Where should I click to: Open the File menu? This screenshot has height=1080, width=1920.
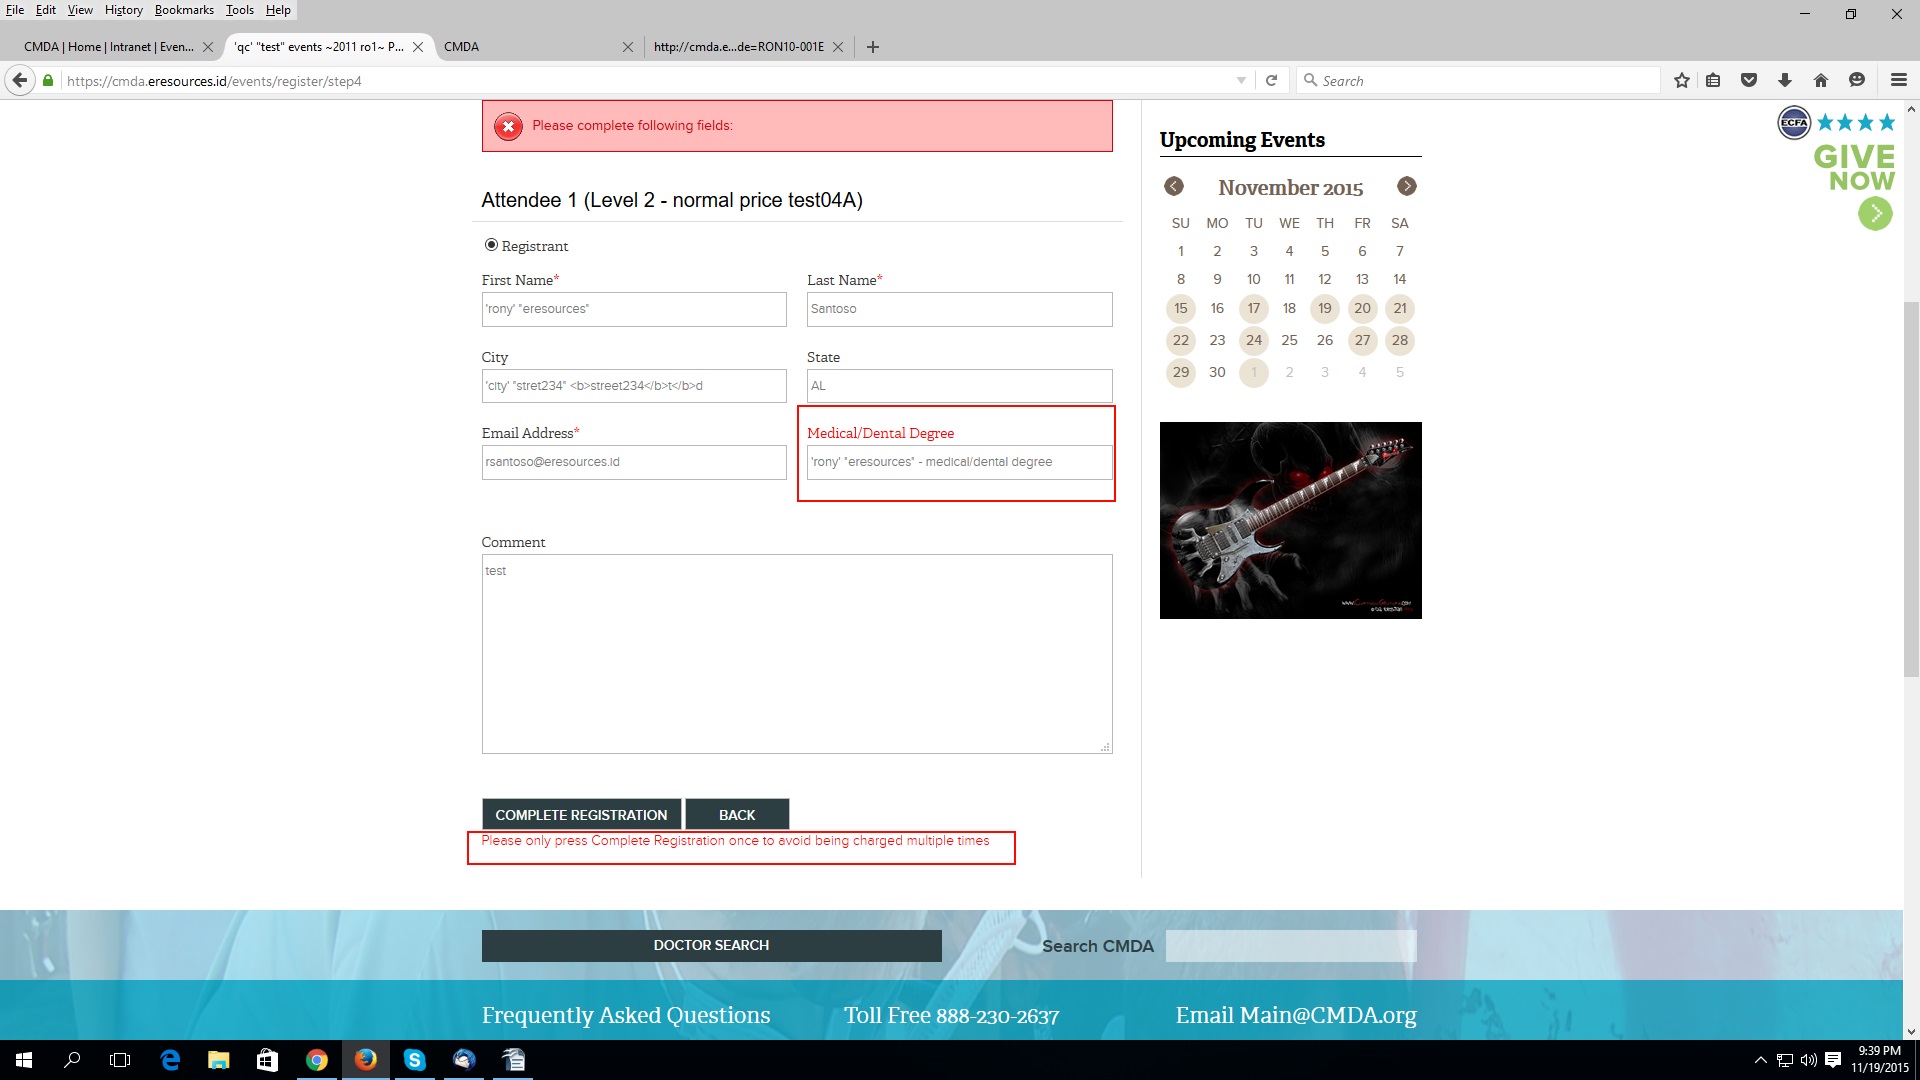click(15, 10)
